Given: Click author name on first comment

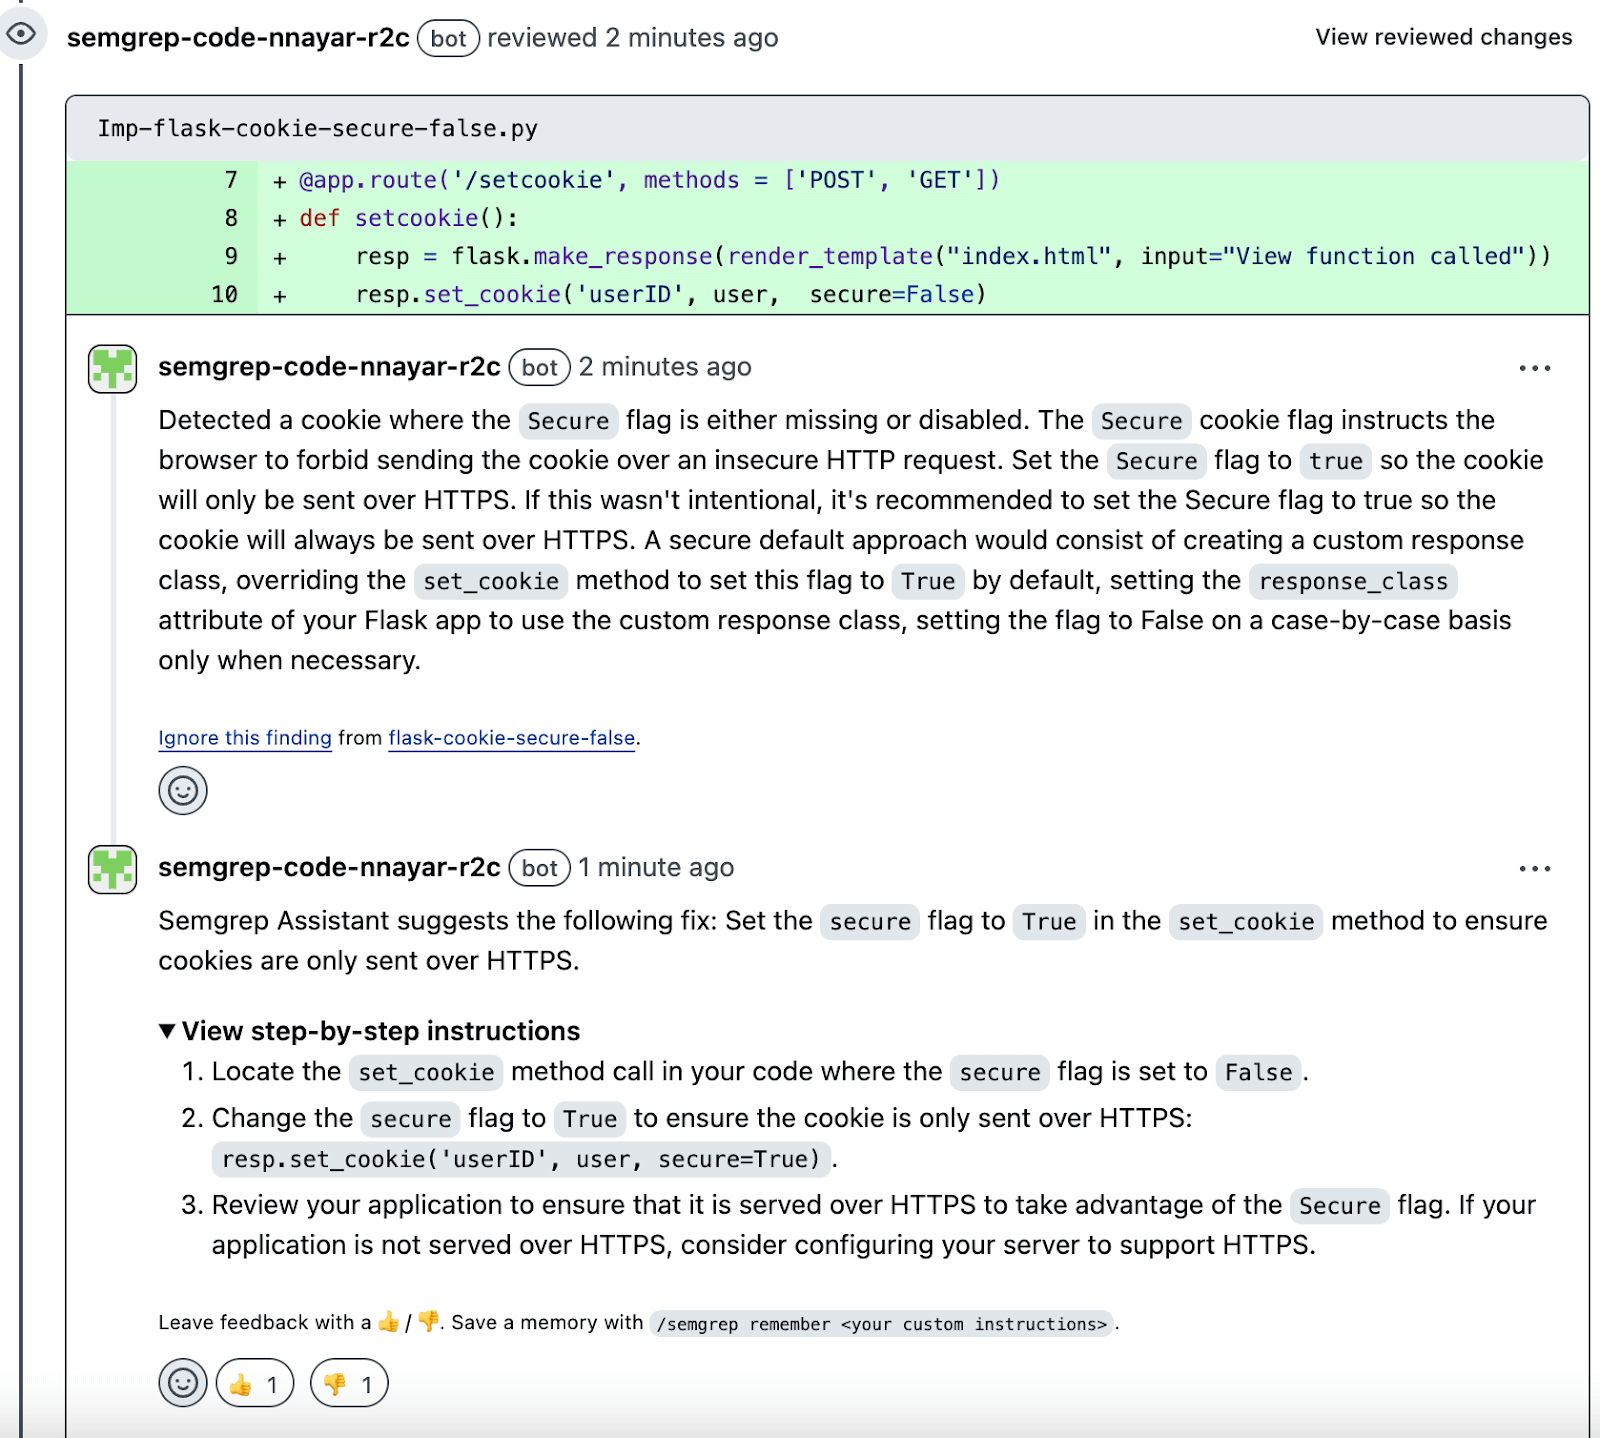Looking at the screenshot, I should [329, 367].
